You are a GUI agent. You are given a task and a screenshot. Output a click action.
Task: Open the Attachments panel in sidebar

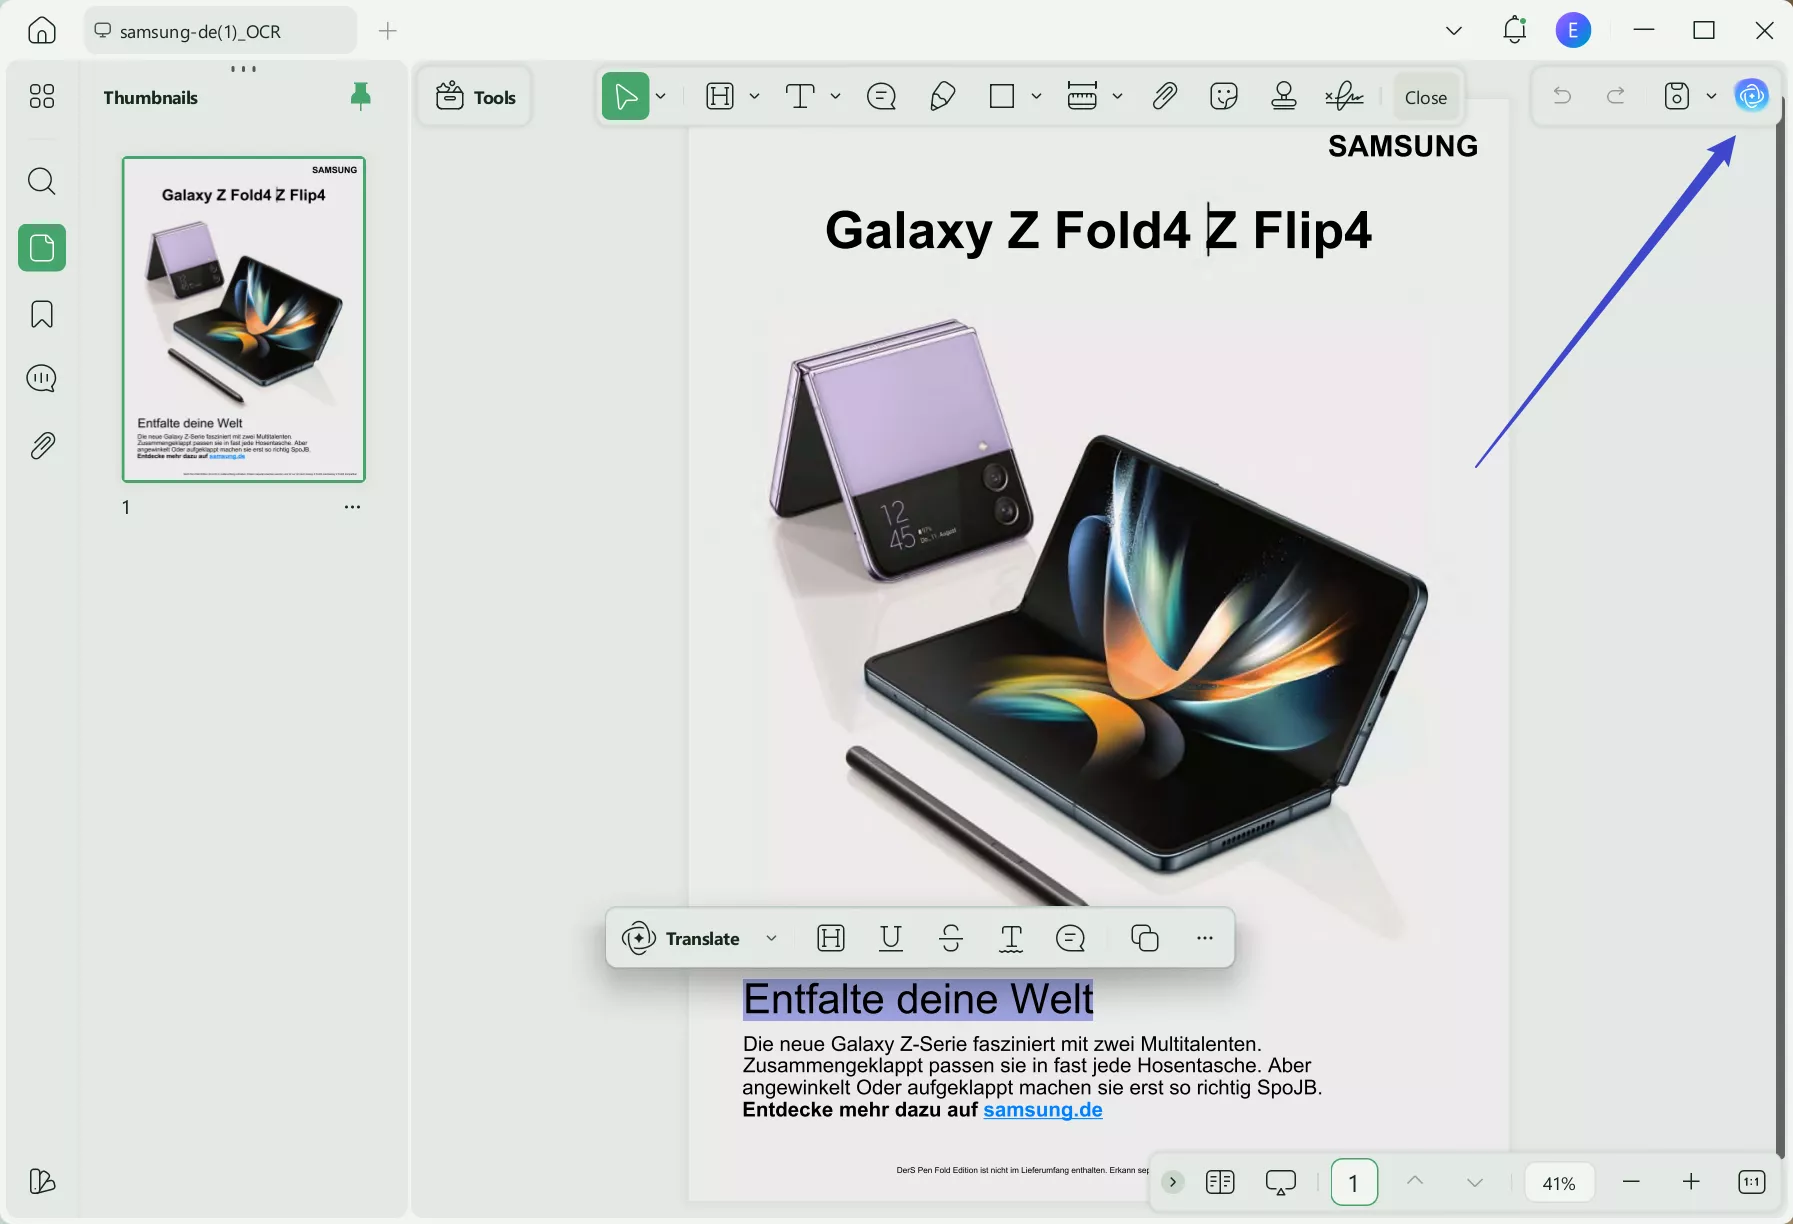[42, 445]
